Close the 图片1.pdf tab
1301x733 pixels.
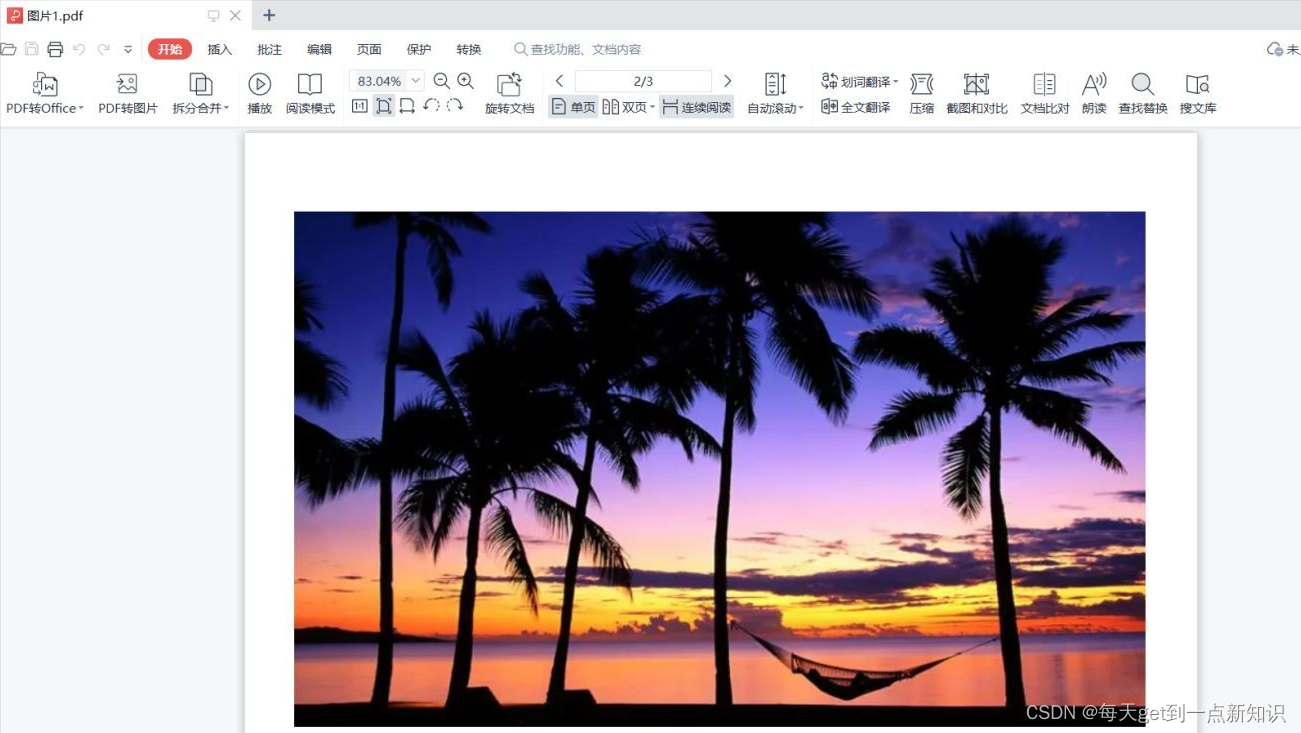pyautogui.click(x=235, y=16)
